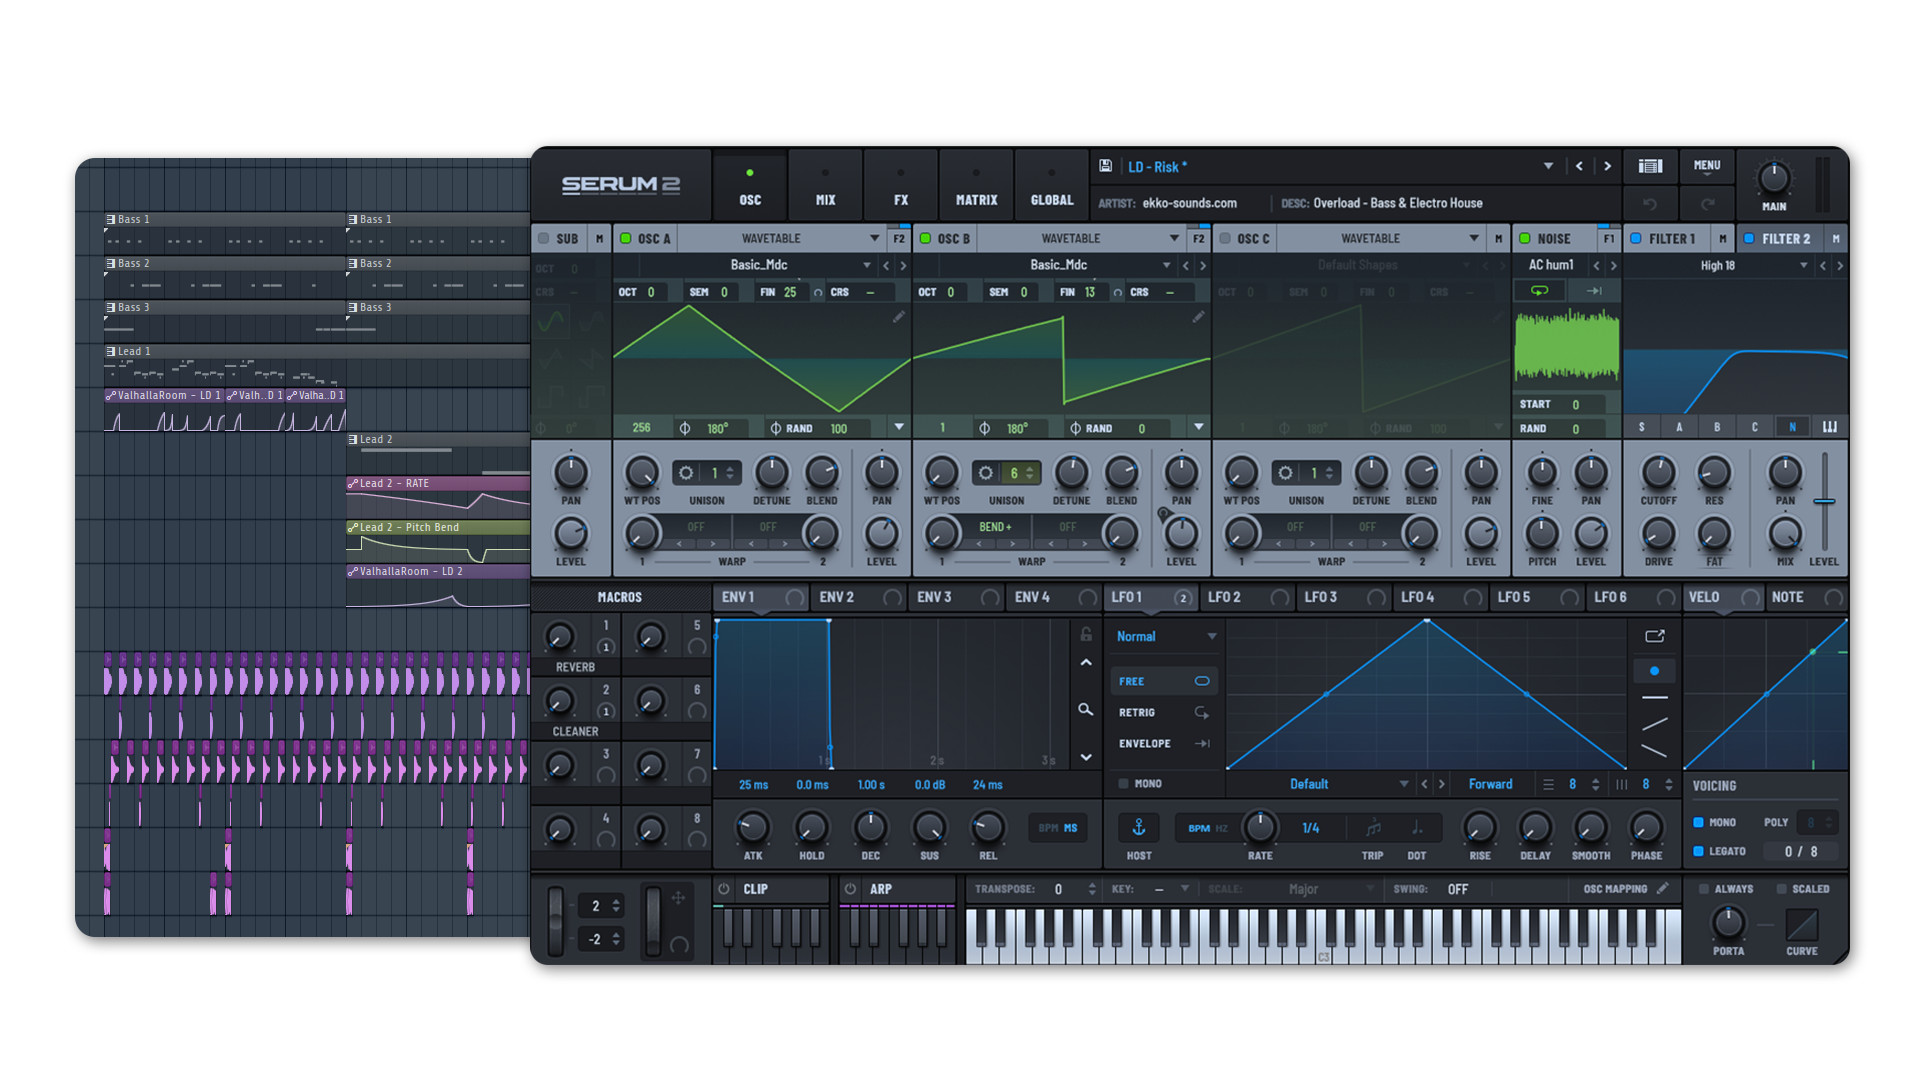Click the mod wheel strip
The image size is (1920, 1080).
652,920
